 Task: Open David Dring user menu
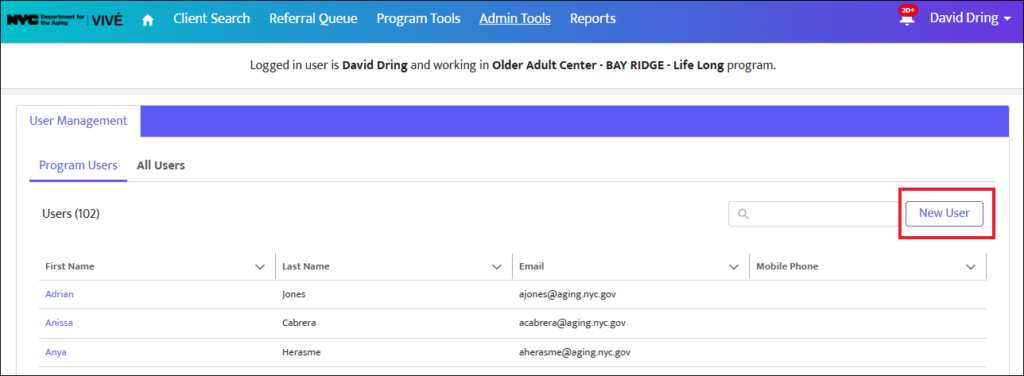(970, 18)
